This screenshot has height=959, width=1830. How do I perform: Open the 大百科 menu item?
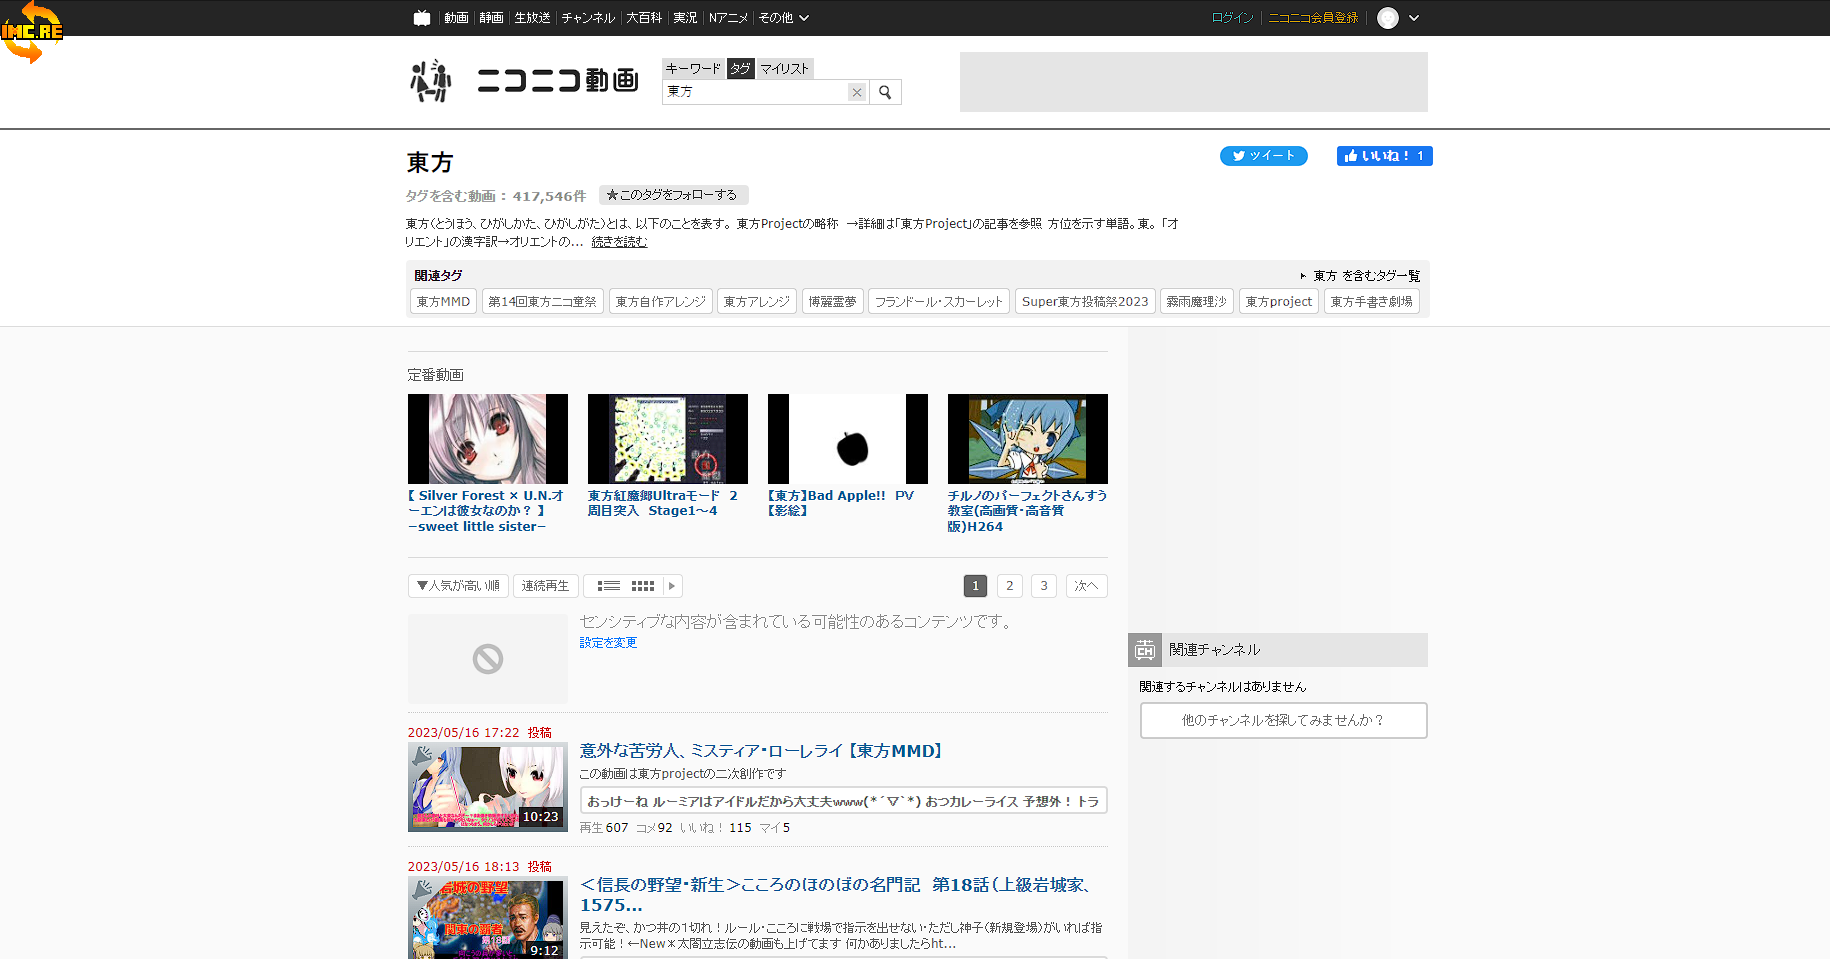(644, 18)
